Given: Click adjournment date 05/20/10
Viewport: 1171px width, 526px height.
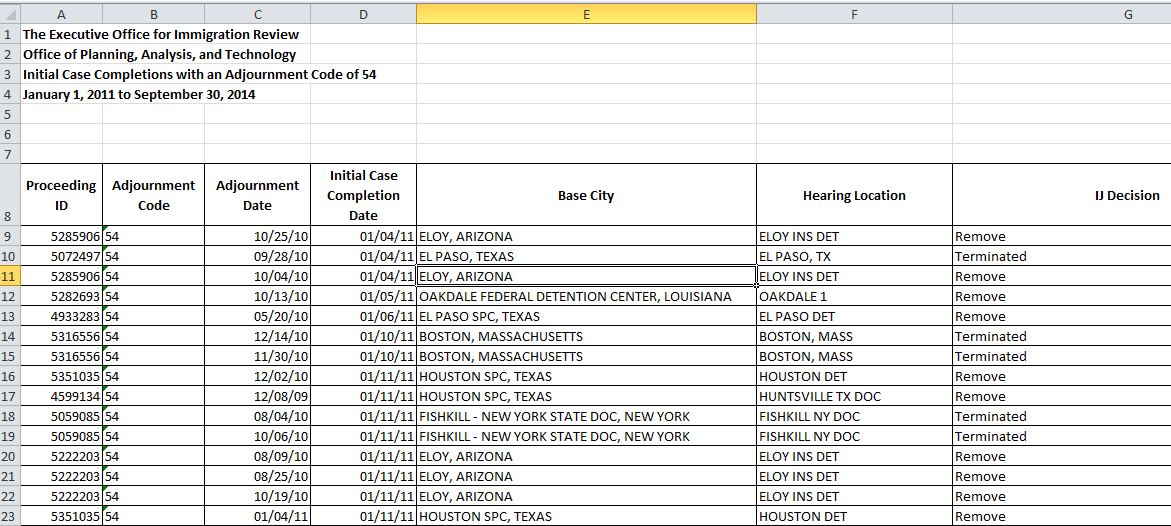Looking at the screenshot, I should (258, 316).
